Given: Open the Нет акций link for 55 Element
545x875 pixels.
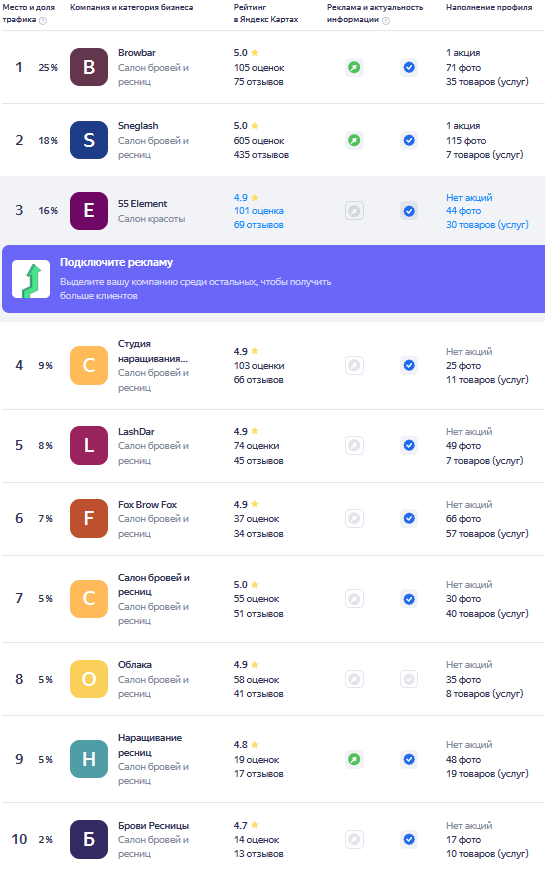Looking at the screenshot, I should [x=469, y=198].
